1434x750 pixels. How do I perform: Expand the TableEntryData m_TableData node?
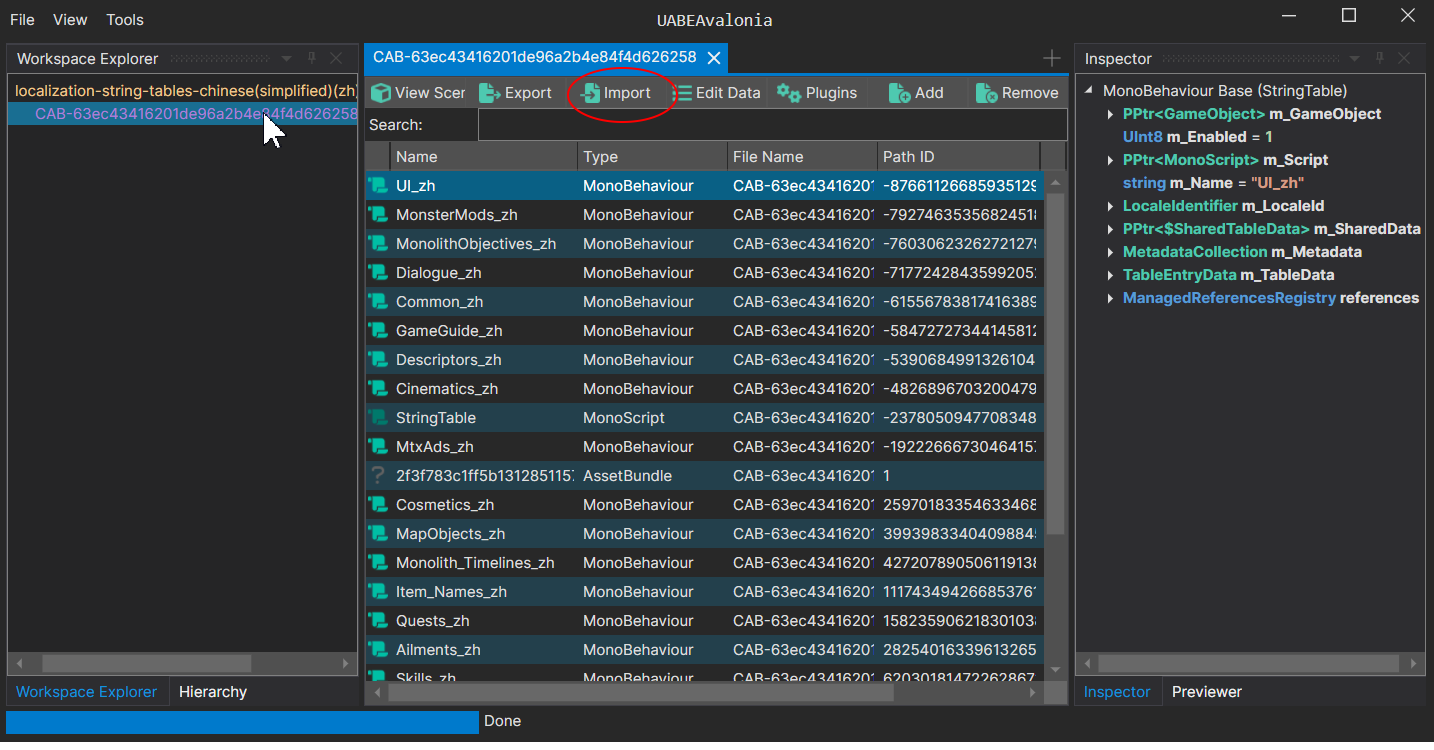pos(1110,275)
